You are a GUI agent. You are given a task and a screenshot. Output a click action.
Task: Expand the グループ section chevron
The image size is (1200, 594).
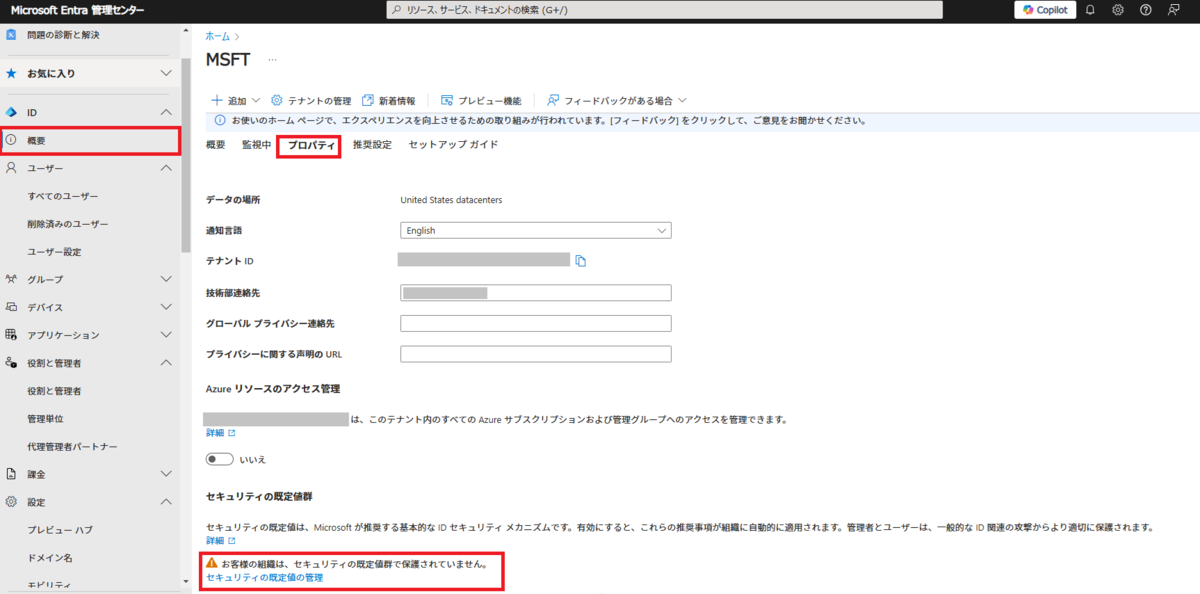pyautogui.click(x=166, y=279)
